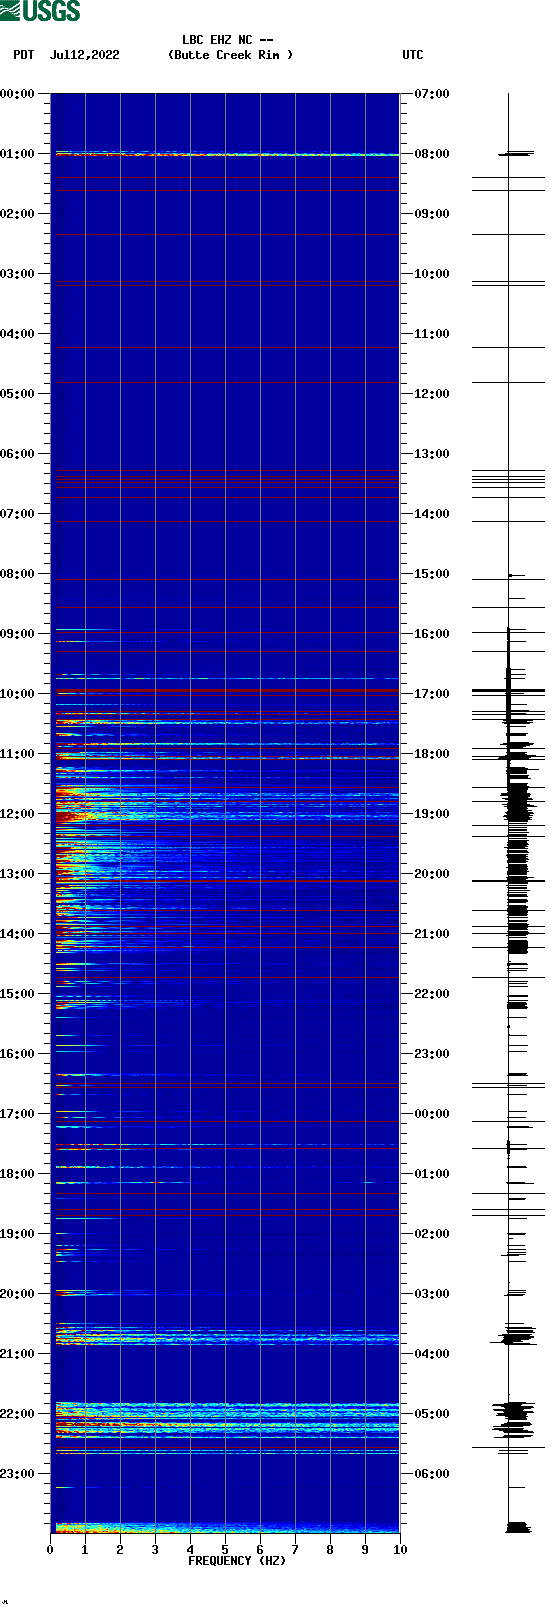This screenshot has width=552, height=1613.
Task: Select the station label 'LBC EHZ NC --'
Action: 228,40
